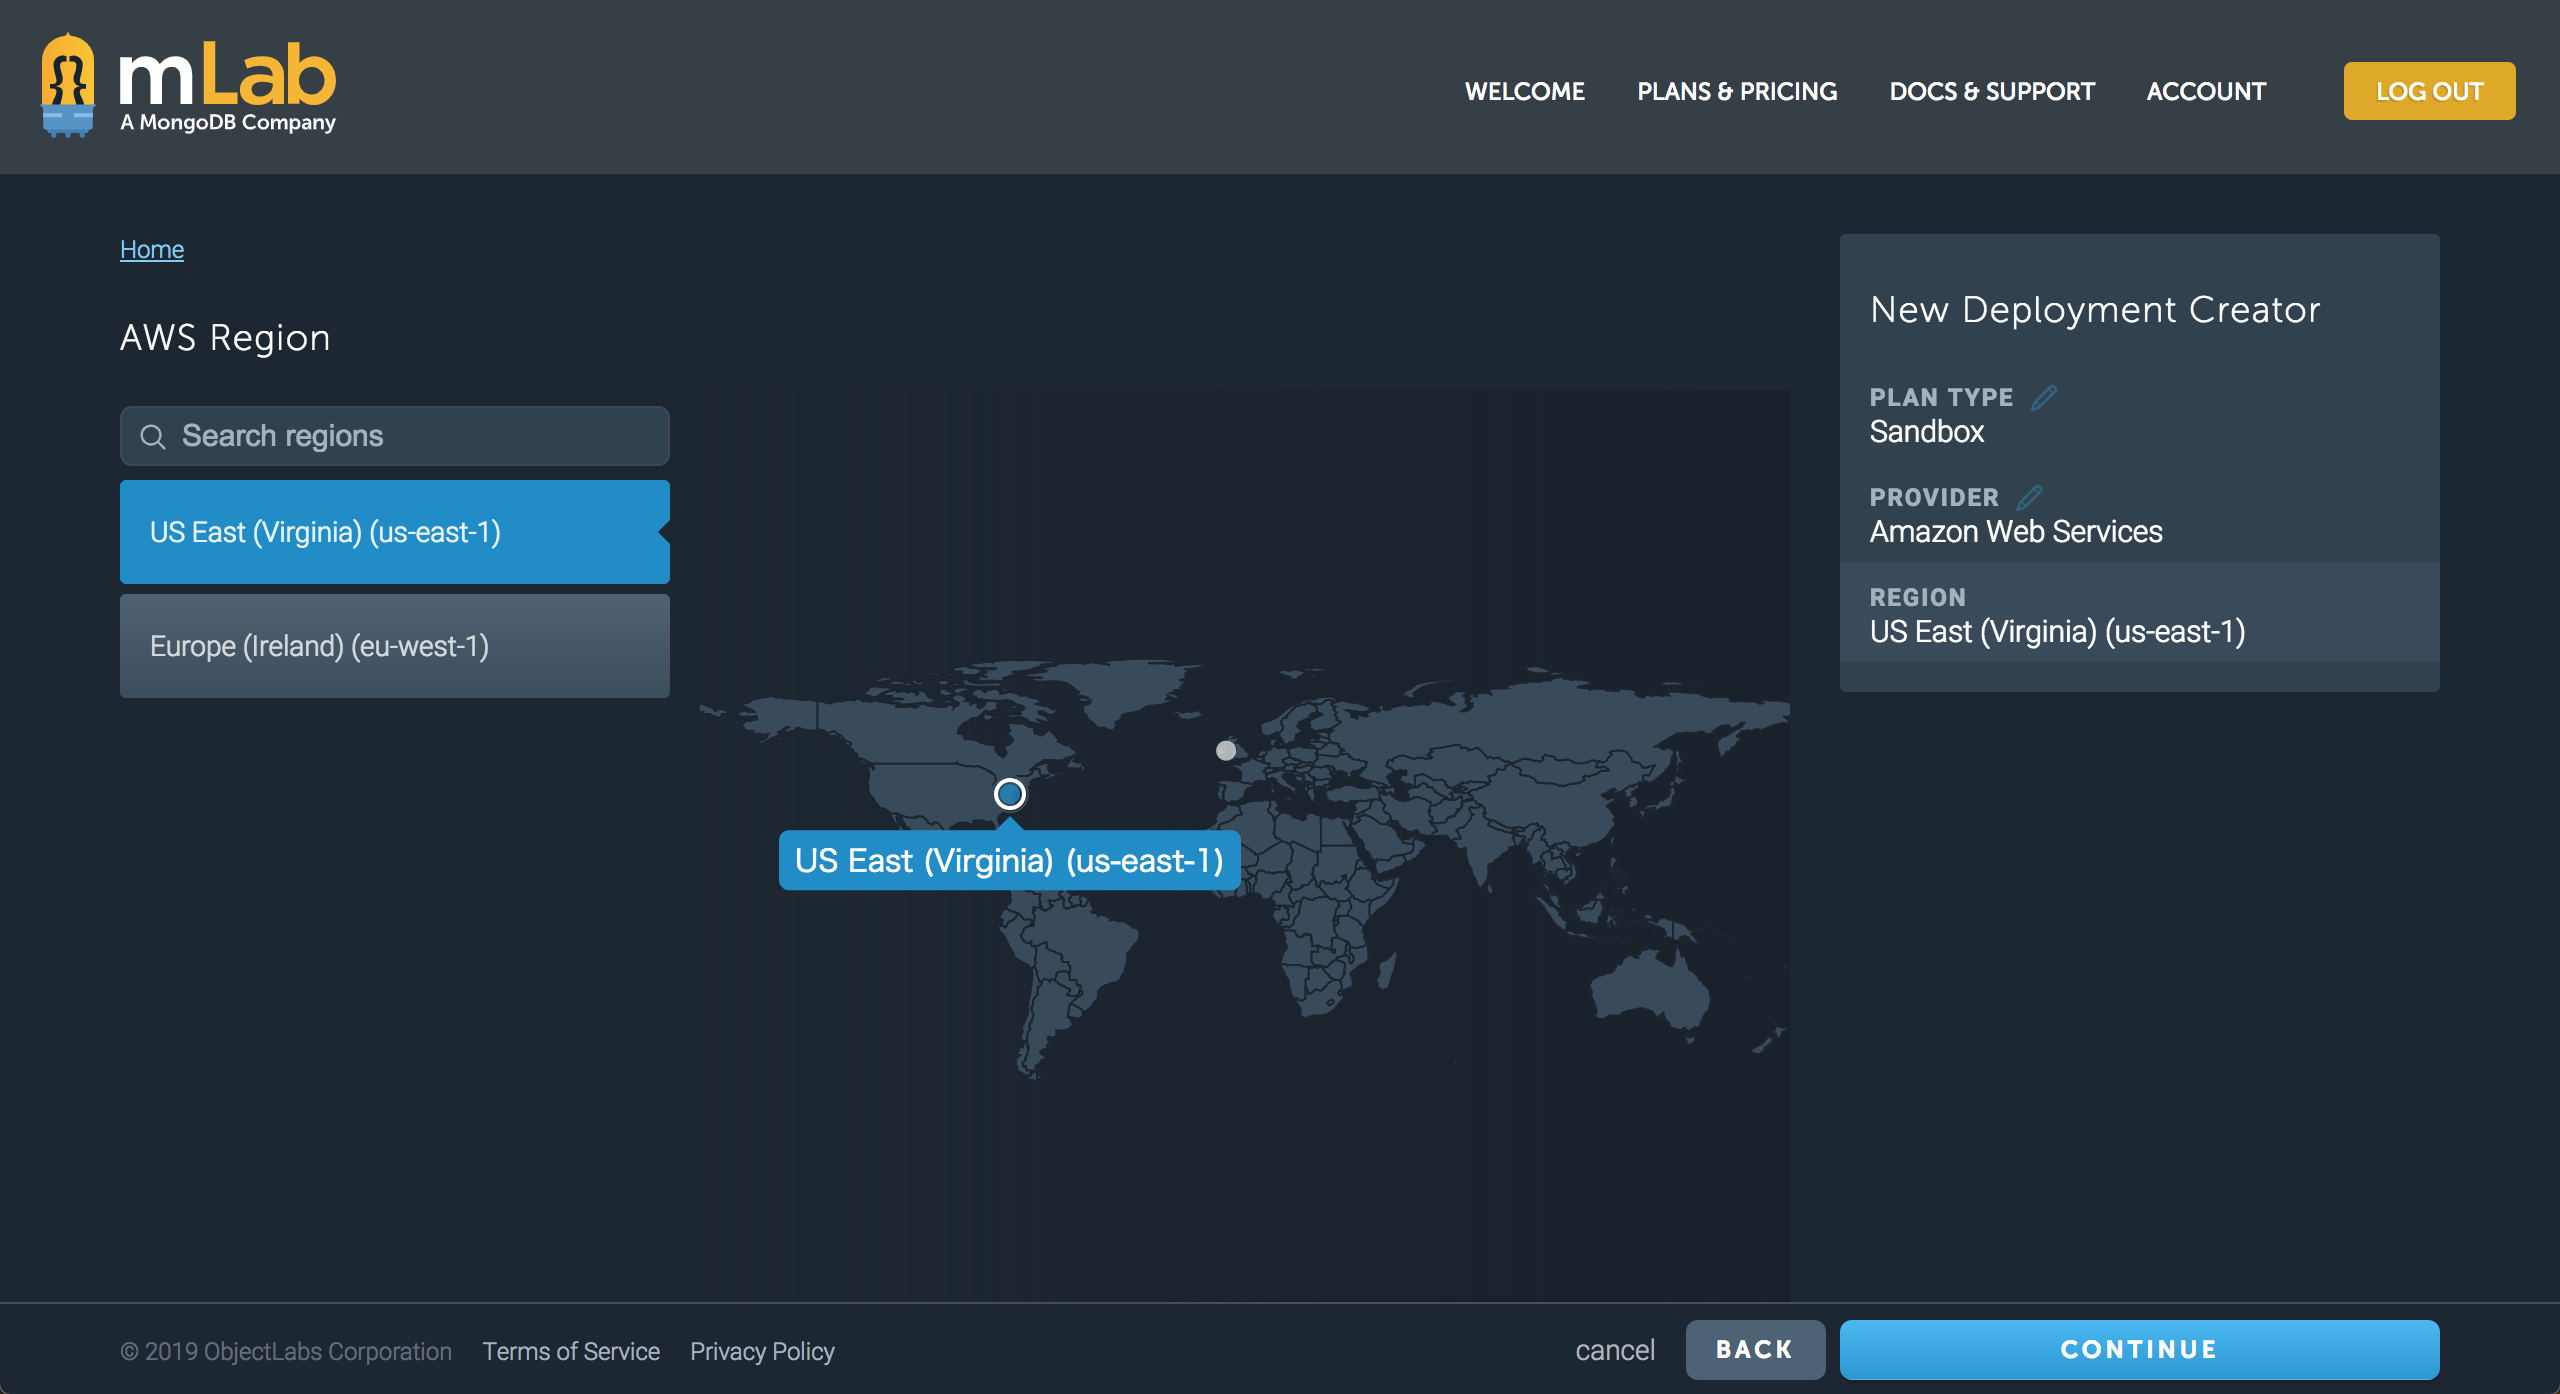Open Privacy Policy link
The height and width of the screenshot is (1394, 2560).
762,1351
